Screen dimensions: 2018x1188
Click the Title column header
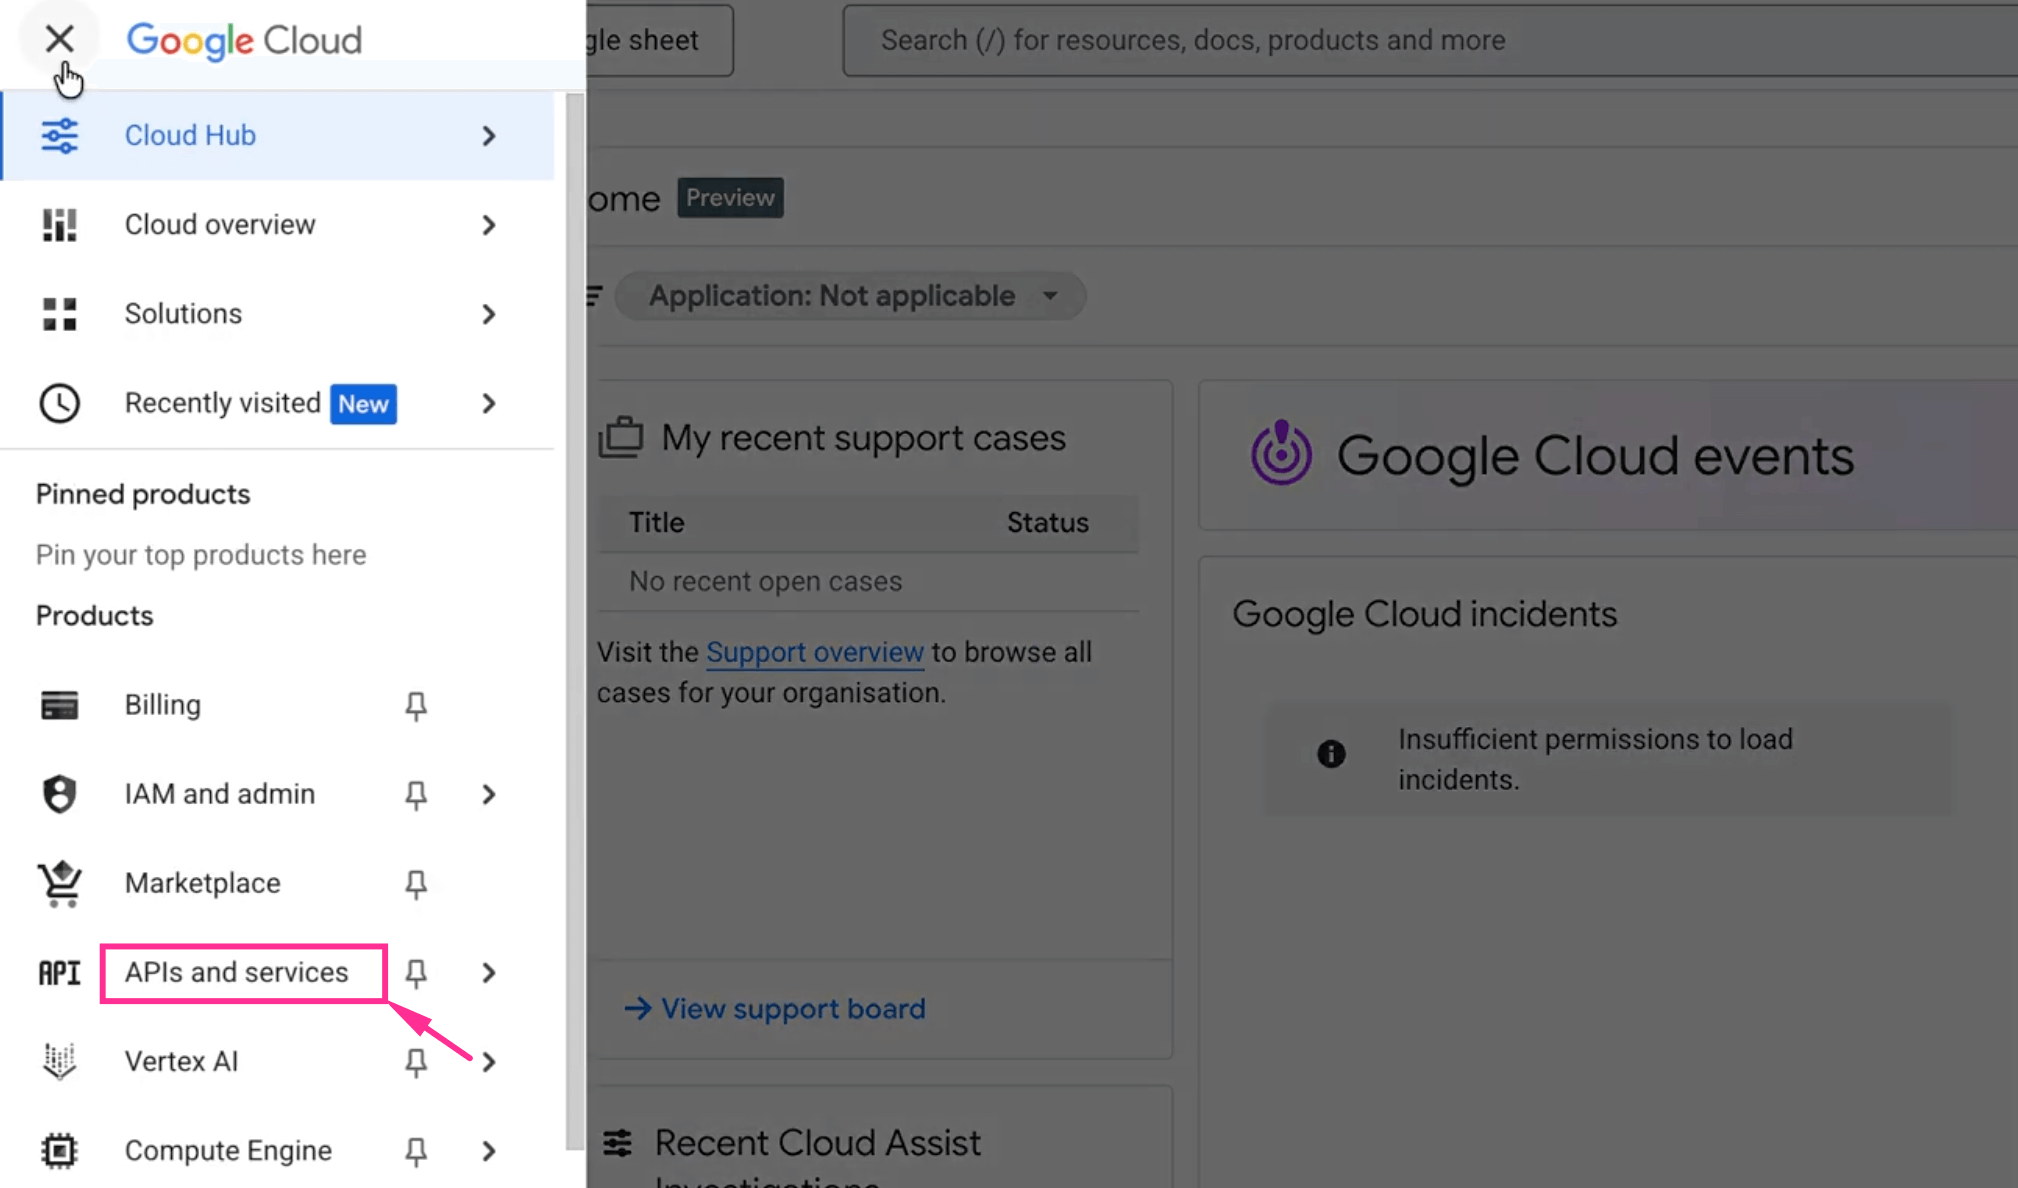coord(657,522)
